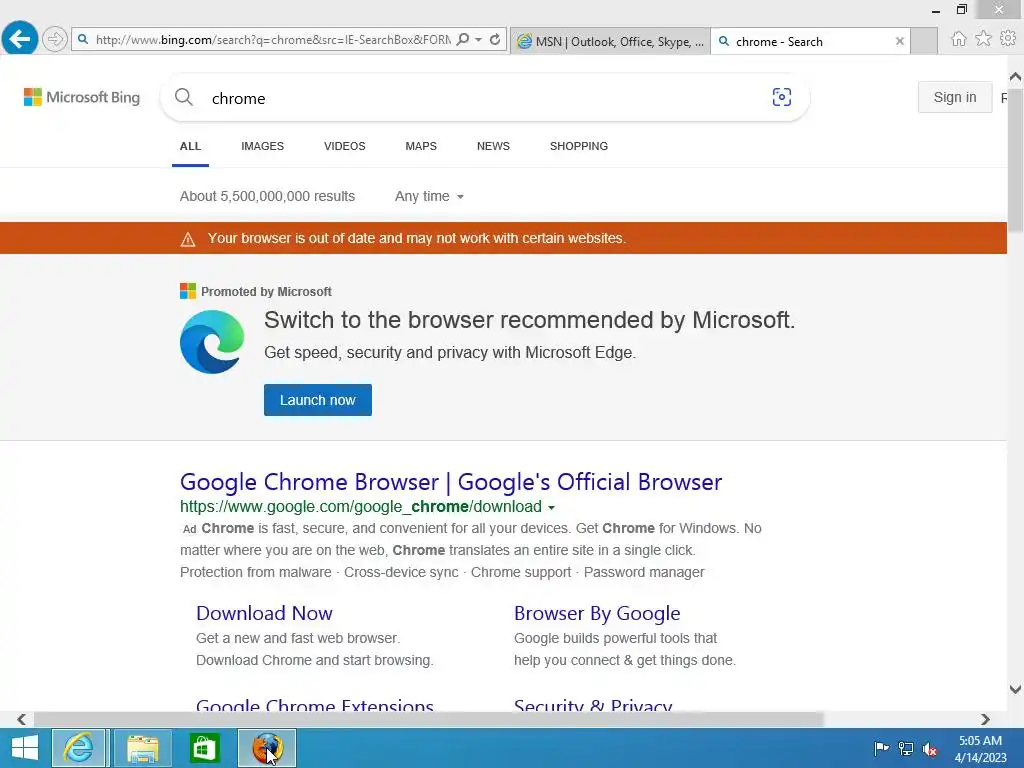Click vertical scrollbar down arrow
Viewport: 1024px width, 768px height.
click(1015, 689)
